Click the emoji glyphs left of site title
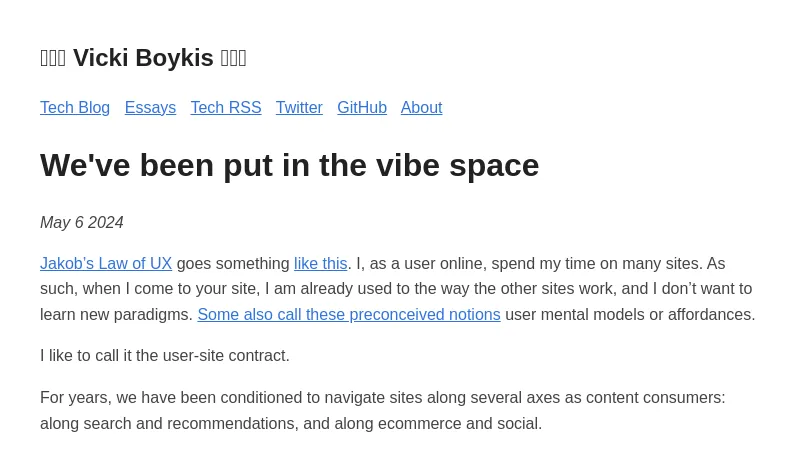This screenshot has width=800, height=450. point(53,58)
